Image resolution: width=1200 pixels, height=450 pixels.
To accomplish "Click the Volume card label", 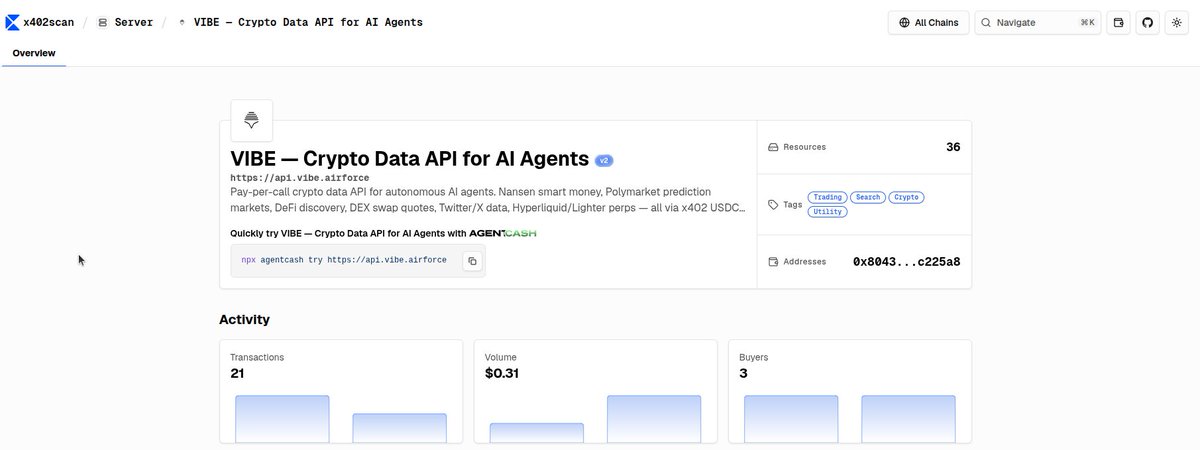I will pos(501,357).
